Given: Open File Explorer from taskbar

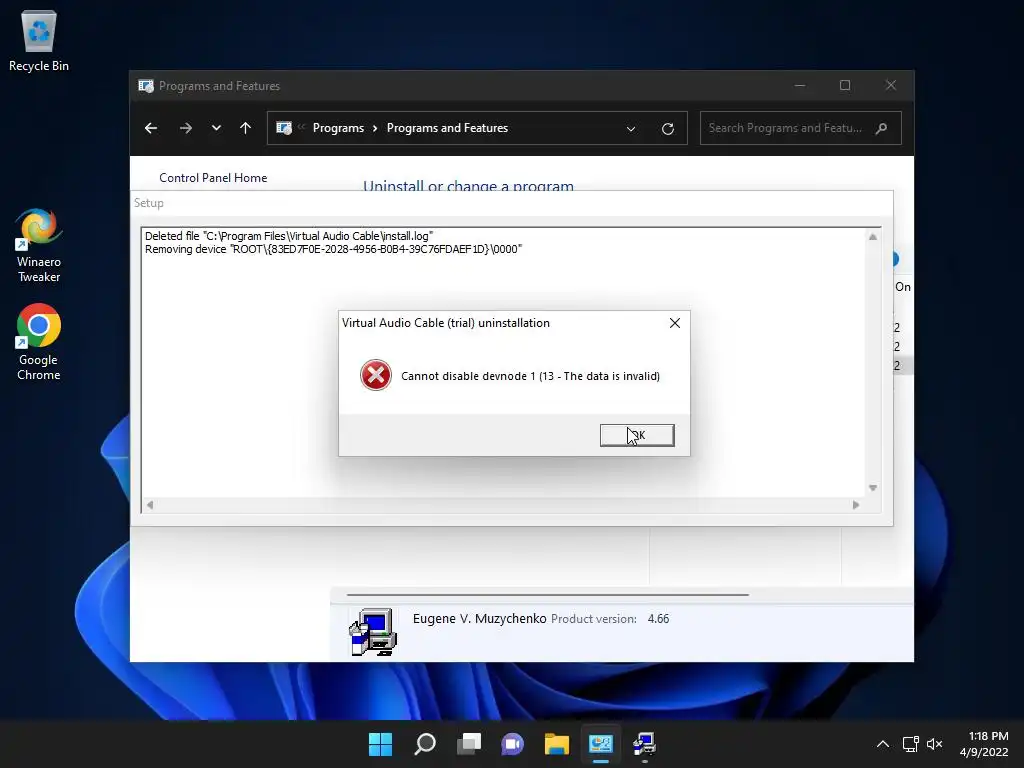Looking at the screenshot, I should pyautogui.click(x=556, y=744).
